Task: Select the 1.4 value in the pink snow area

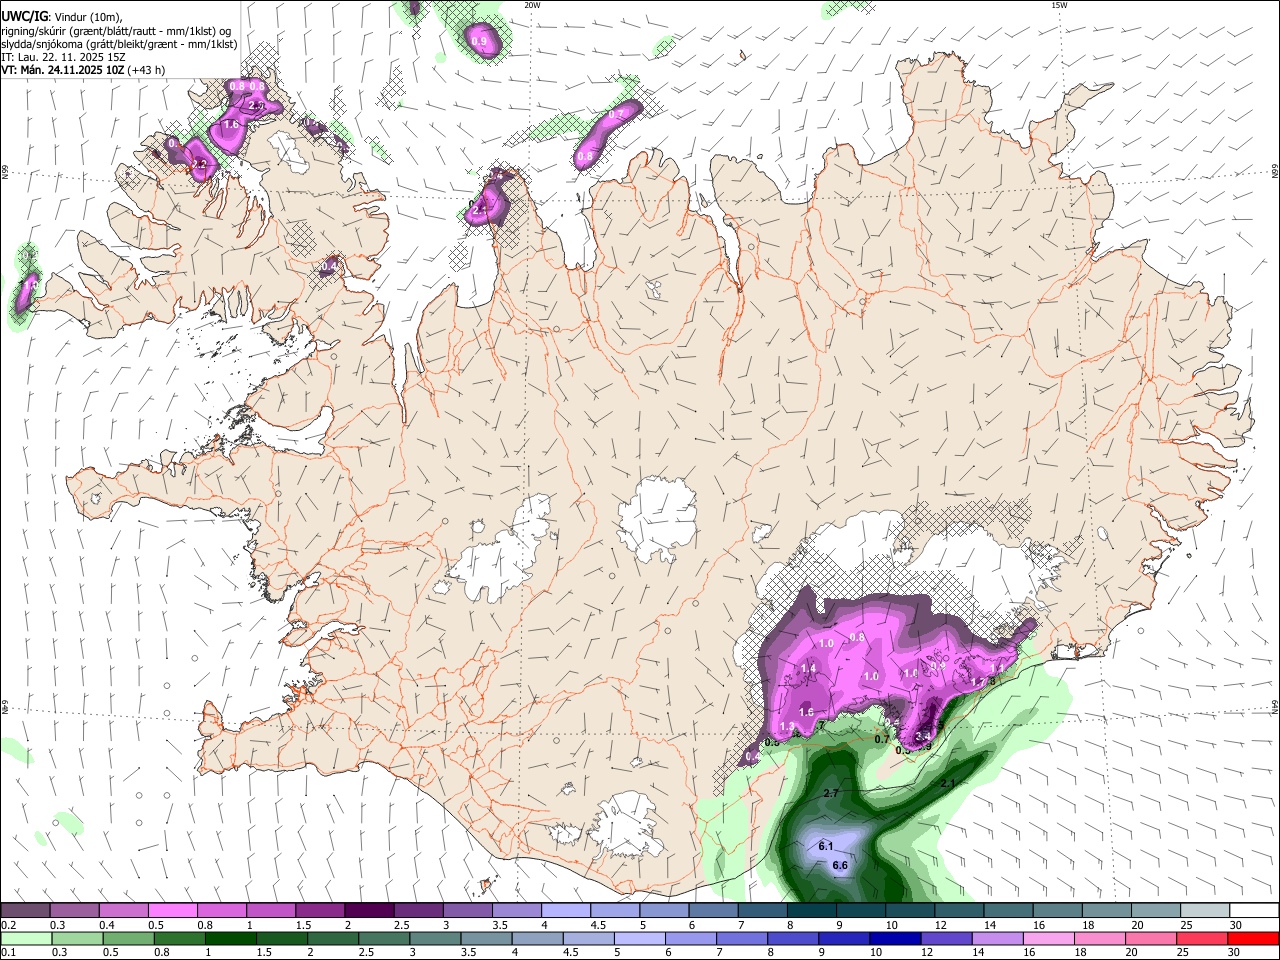Action: coord(809,668)
